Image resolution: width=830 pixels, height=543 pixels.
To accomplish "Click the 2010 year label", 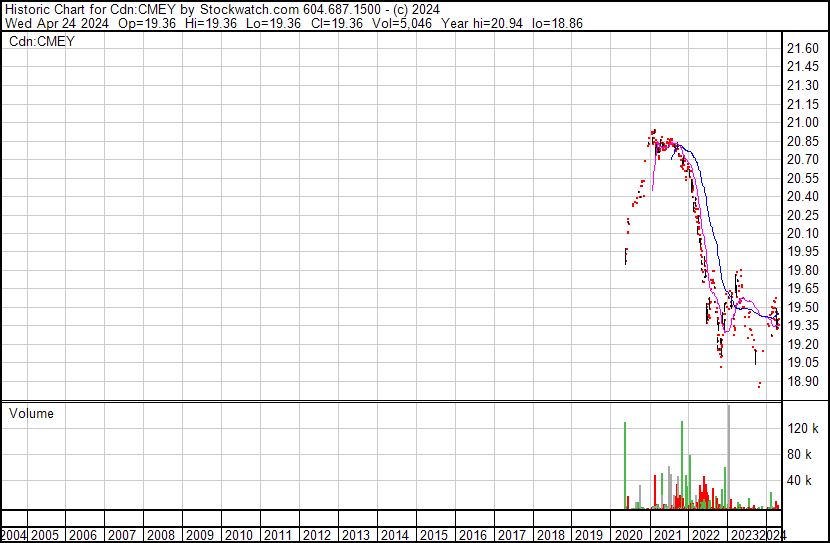I will pos(239,535).
